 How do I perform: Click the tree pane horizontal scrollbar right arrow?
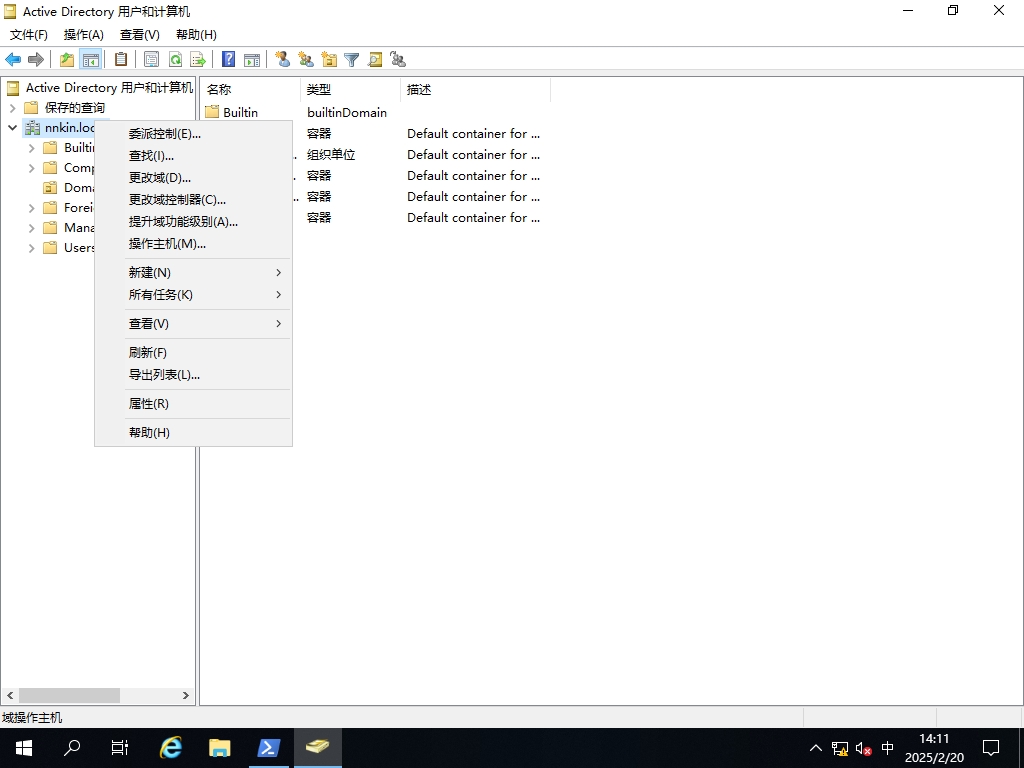point(185,695)
